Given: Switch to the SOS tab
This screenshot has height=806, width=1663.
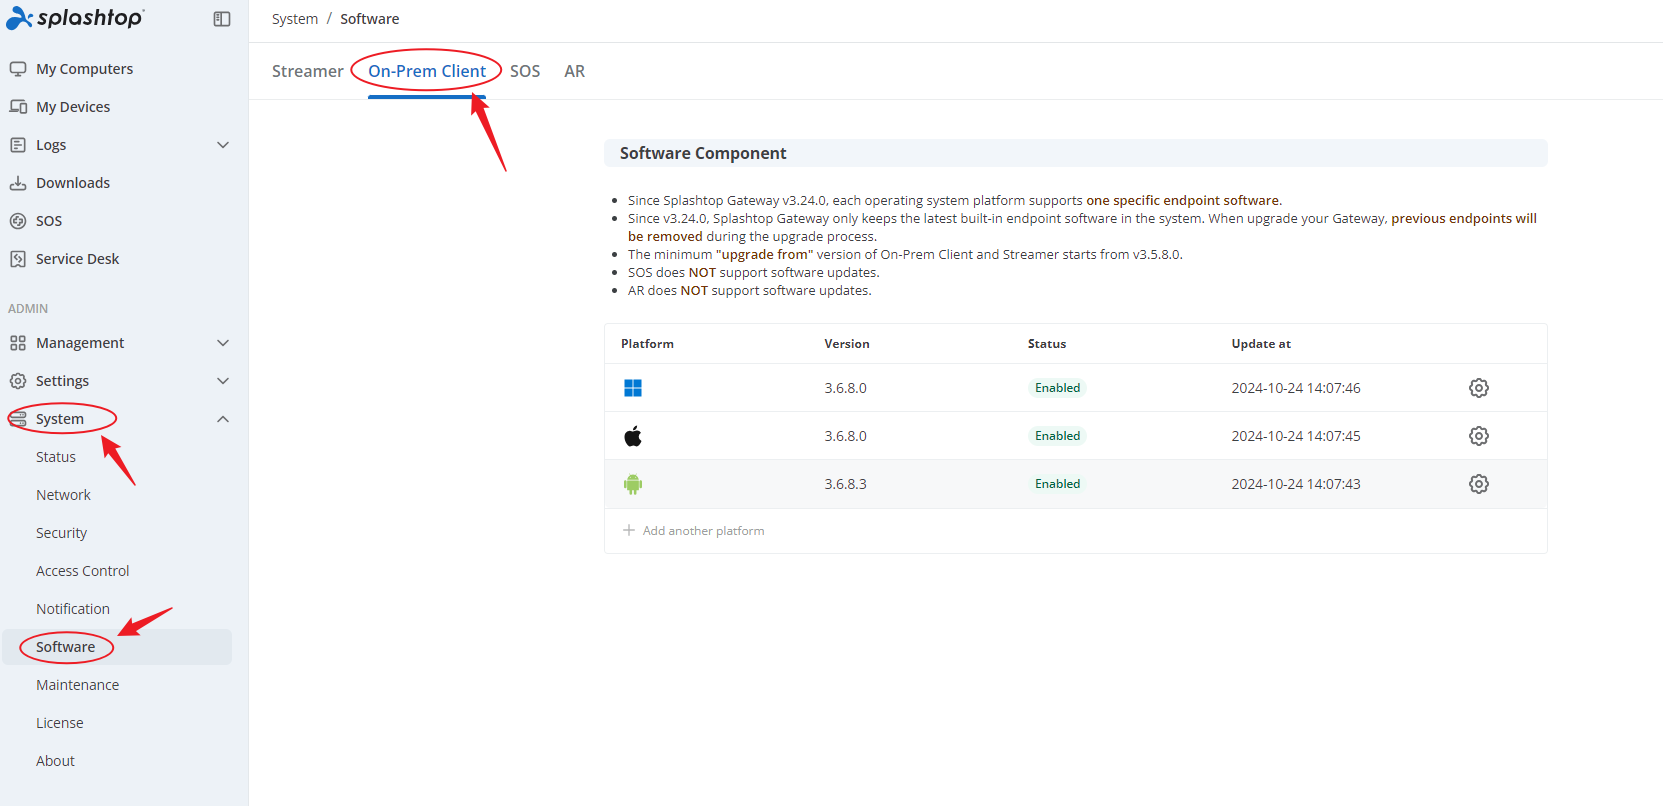Looking at the screenshot, I should (525, 71).
